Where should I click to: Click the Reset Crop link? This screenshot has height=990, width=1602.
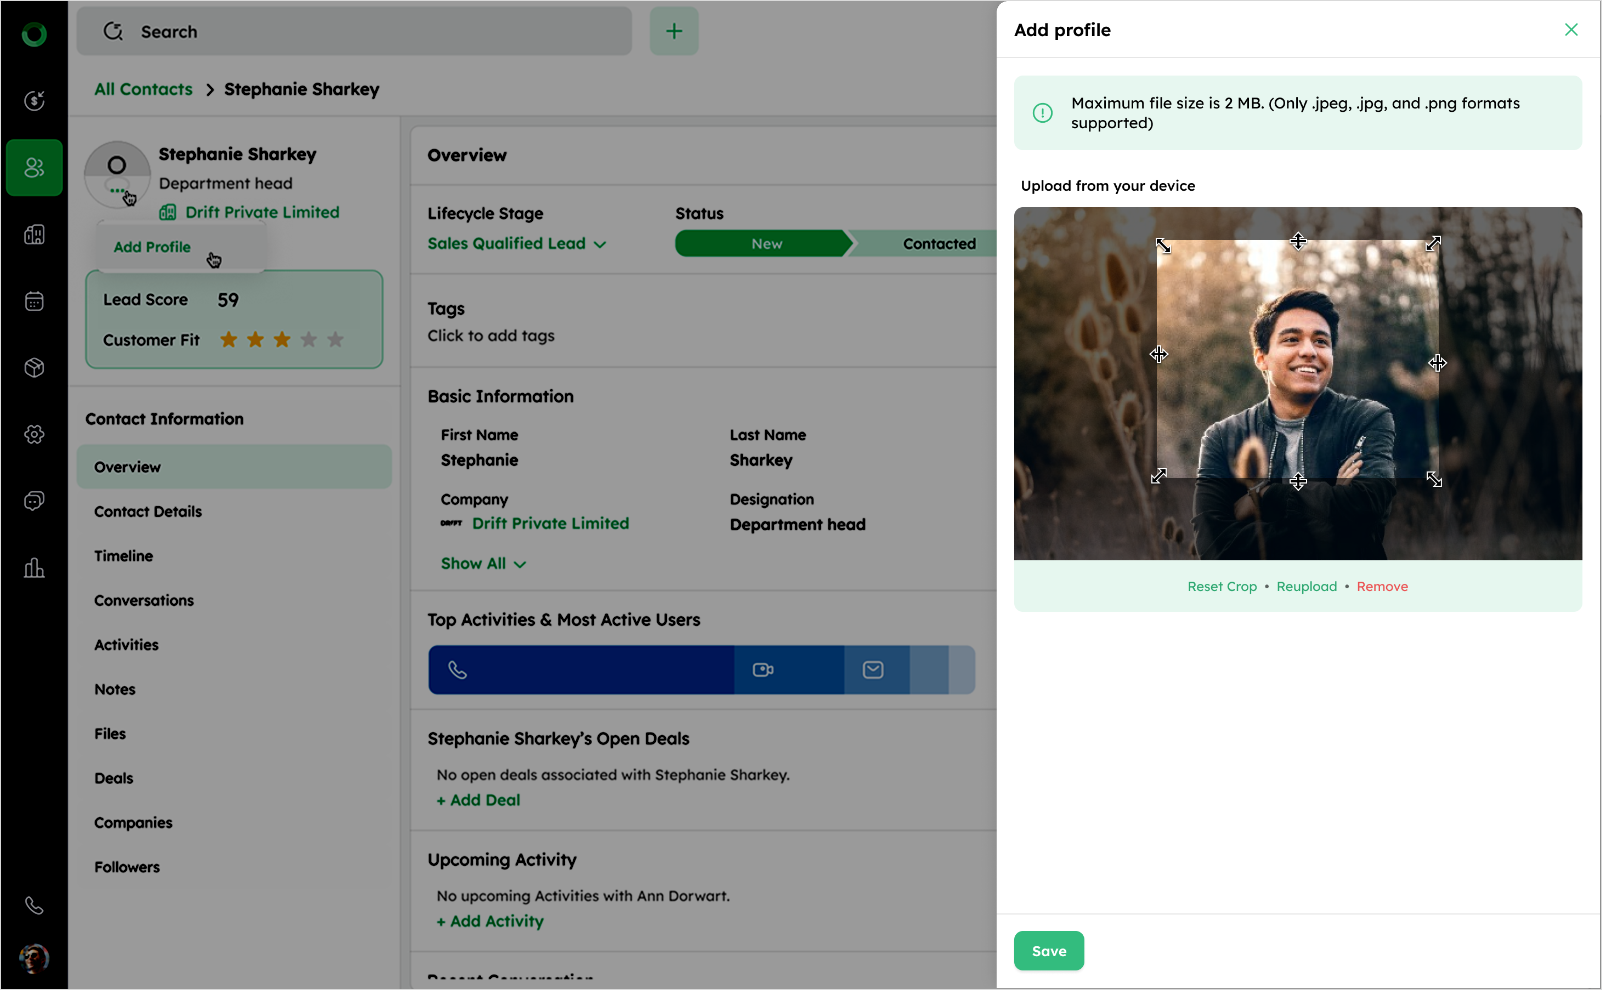(1222, 587)
